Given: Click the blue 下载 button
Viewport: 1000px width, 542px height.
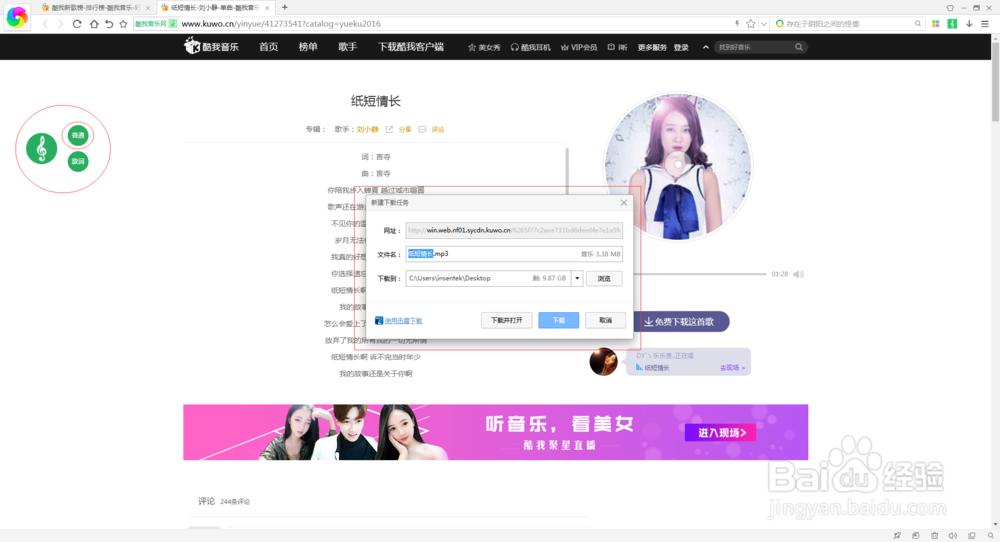Looking at the screenshot, I should (x=559, y=320).
